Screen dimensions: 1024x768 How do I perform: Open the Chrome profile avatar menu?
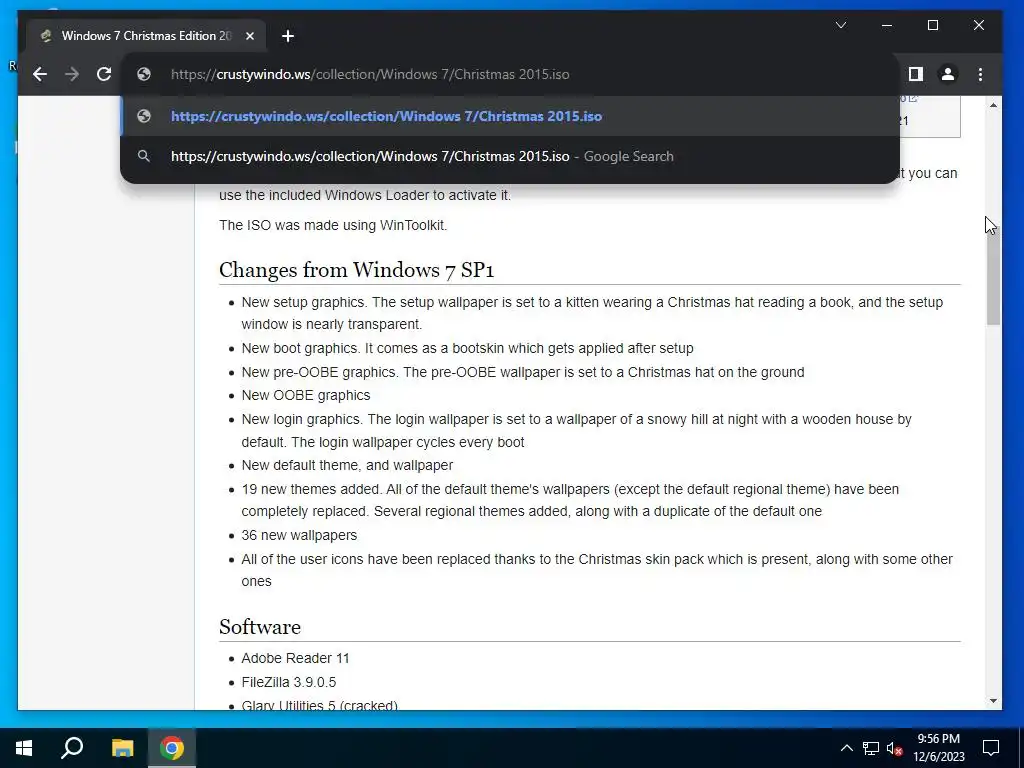click(x=948, y=74)
